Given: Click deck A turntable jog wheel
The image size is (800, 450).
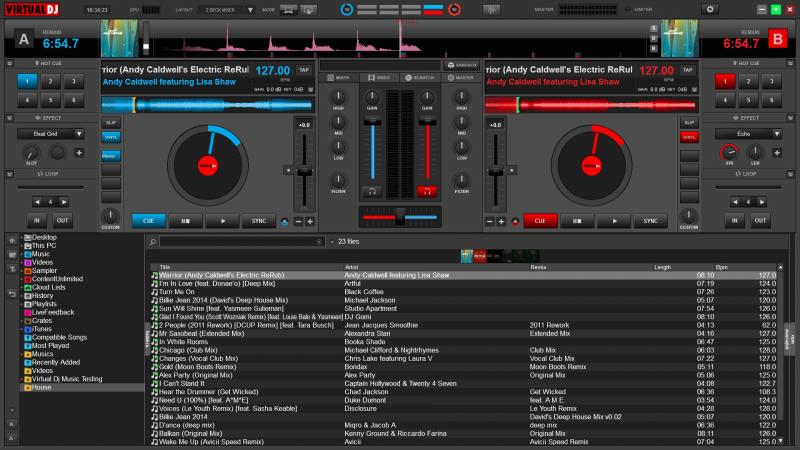Looking at the screenshot, I should 208,166.
